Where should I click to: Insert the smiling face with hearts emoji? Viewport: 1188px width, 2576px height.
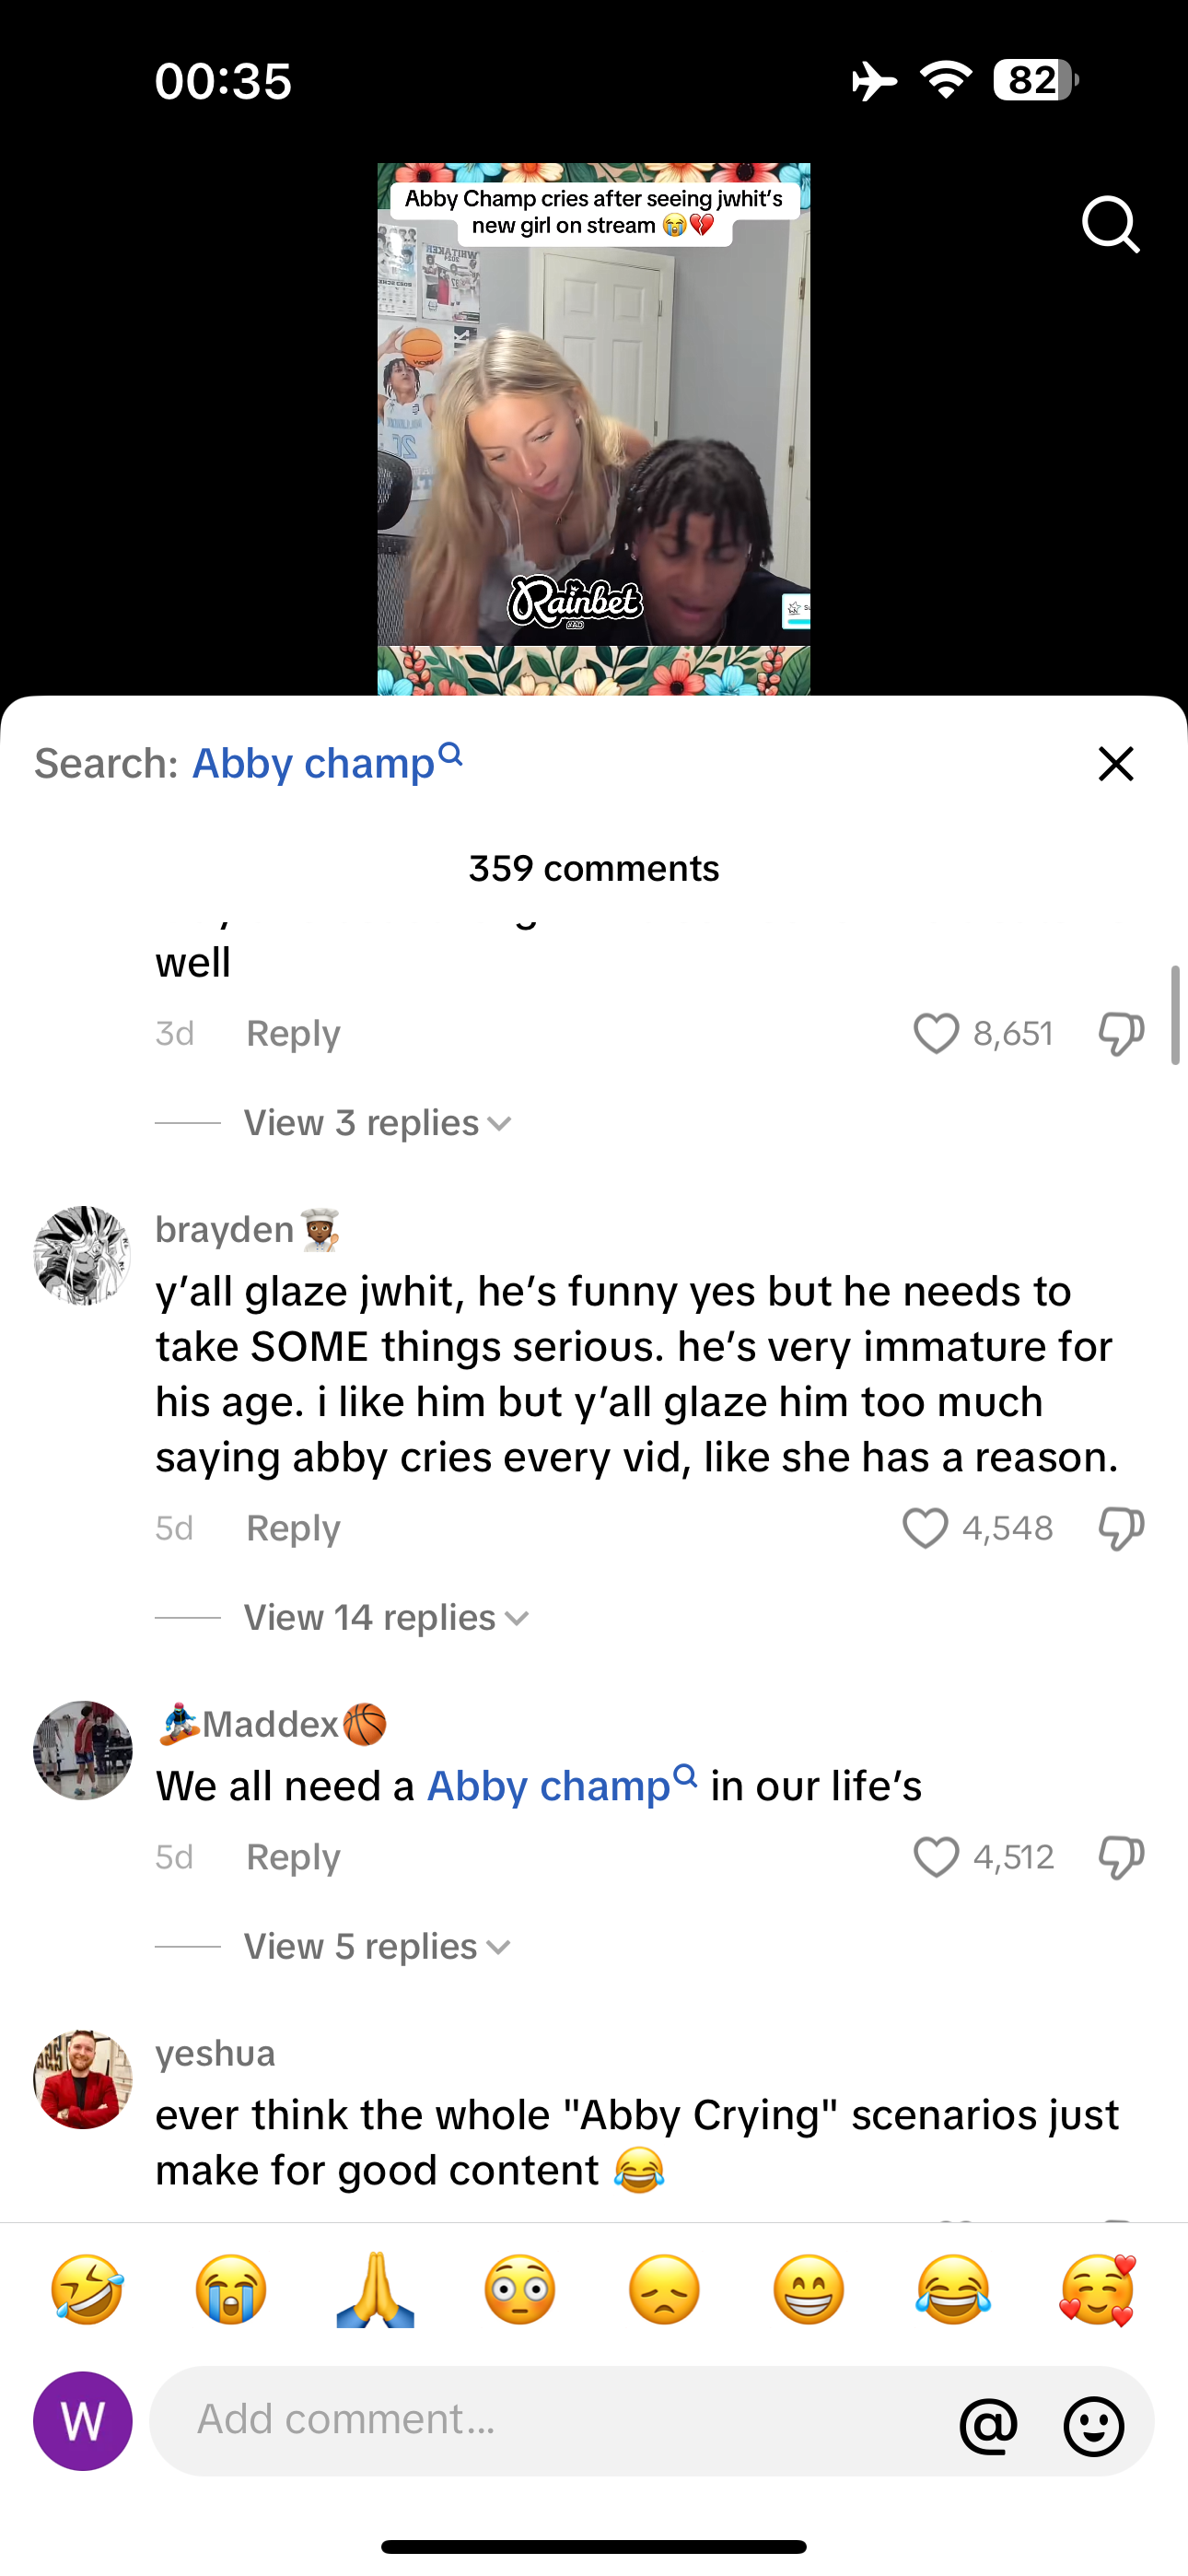(1097, 2290)
